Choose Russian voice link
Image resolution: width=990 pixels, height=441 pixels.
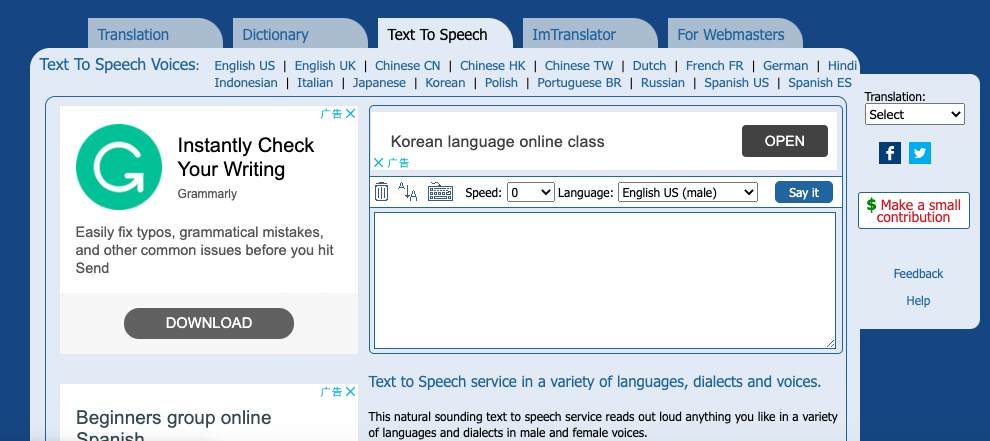tap(663, 83)
